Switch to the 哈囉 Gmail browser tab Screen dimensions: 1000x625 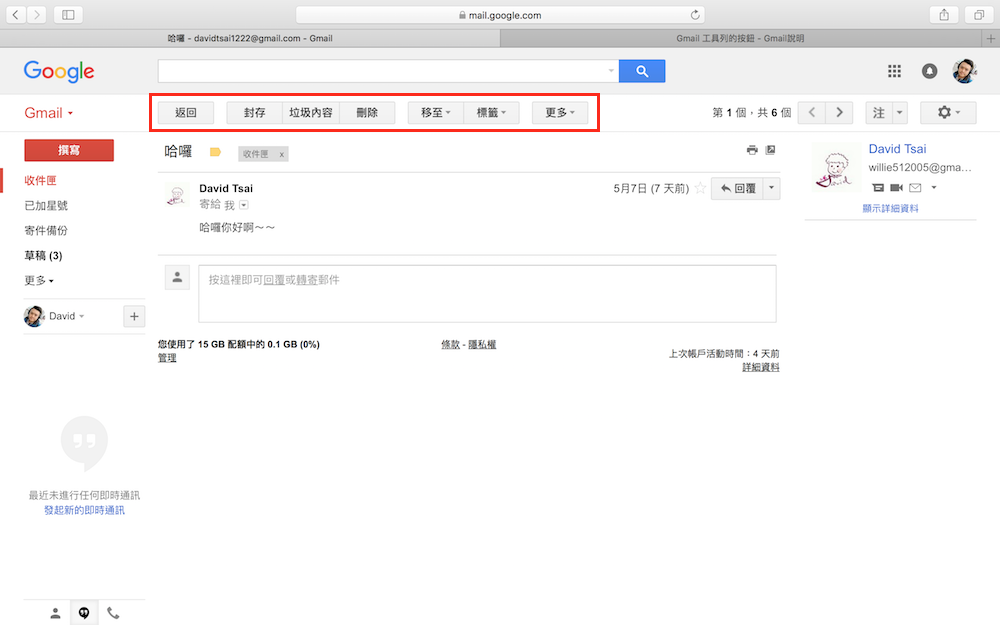pos(250,38)
